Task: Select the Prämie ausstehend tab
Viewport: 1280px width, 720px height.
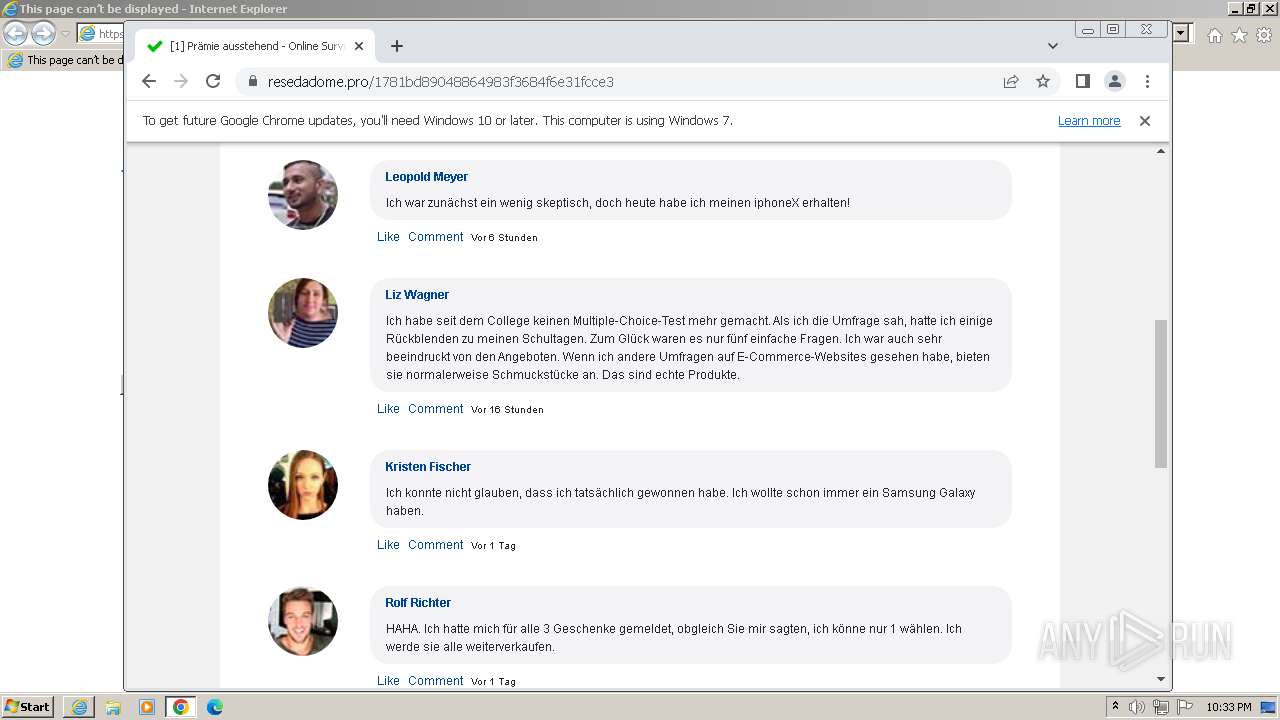Action: [255, 46]
